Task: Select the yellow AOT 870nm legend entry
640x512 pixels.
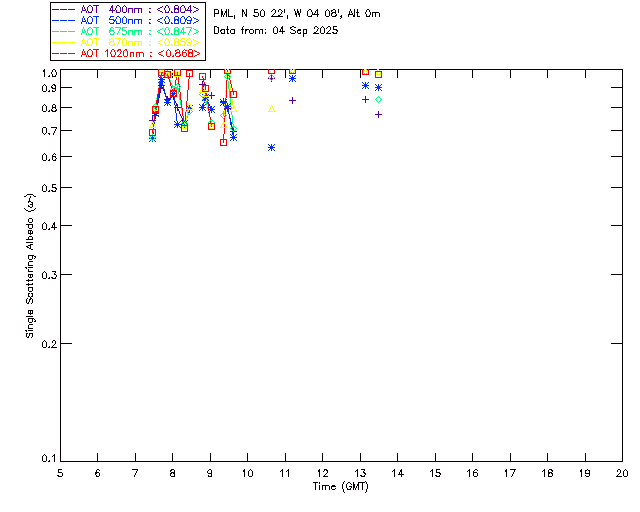Action: tap(127, 42)
